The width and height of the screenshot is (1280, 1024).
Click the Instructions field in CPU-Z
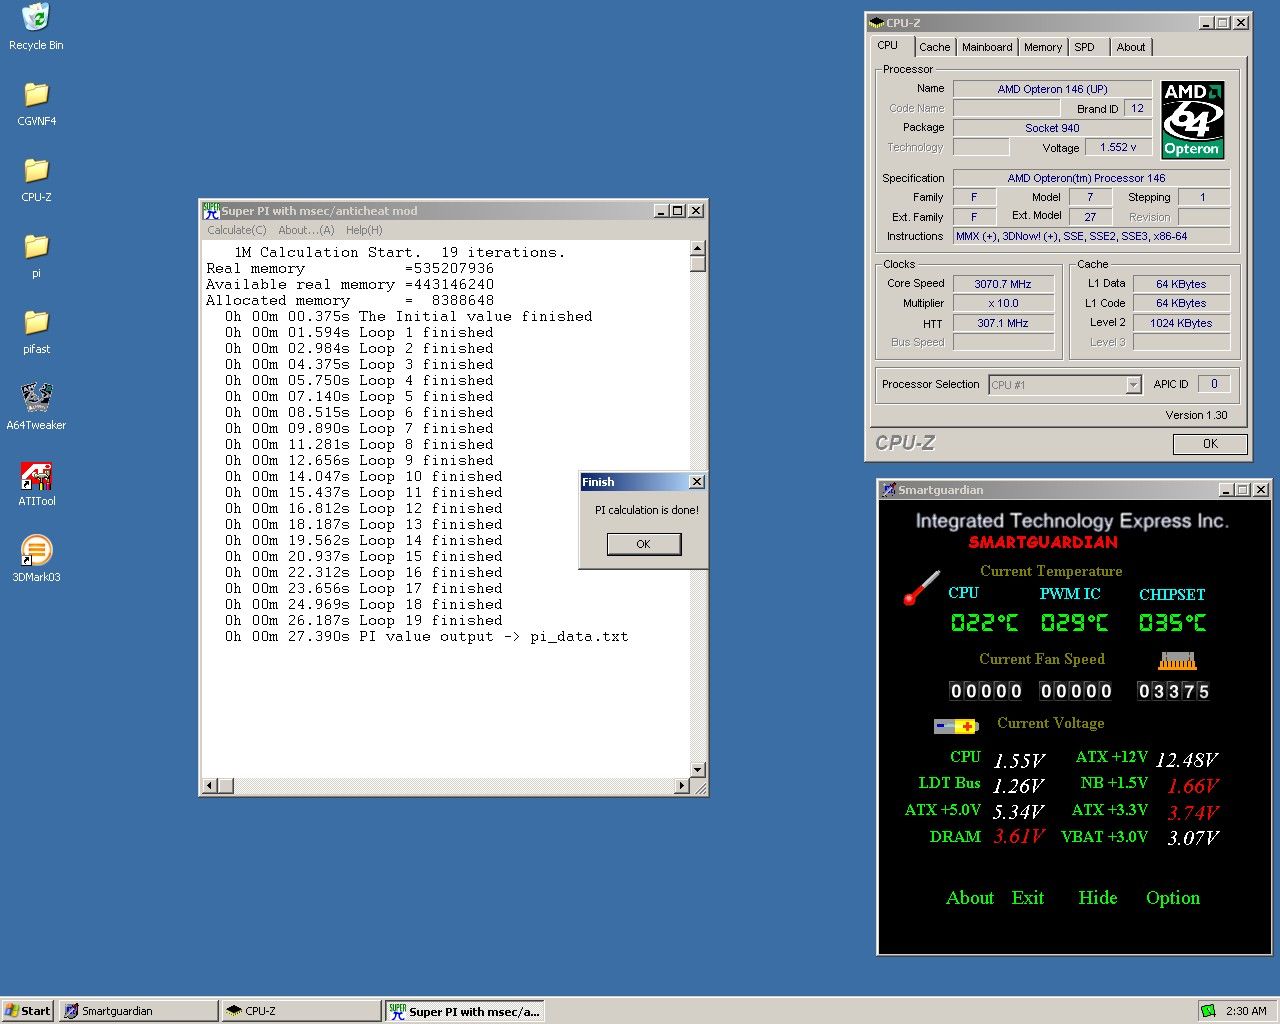1091,236
